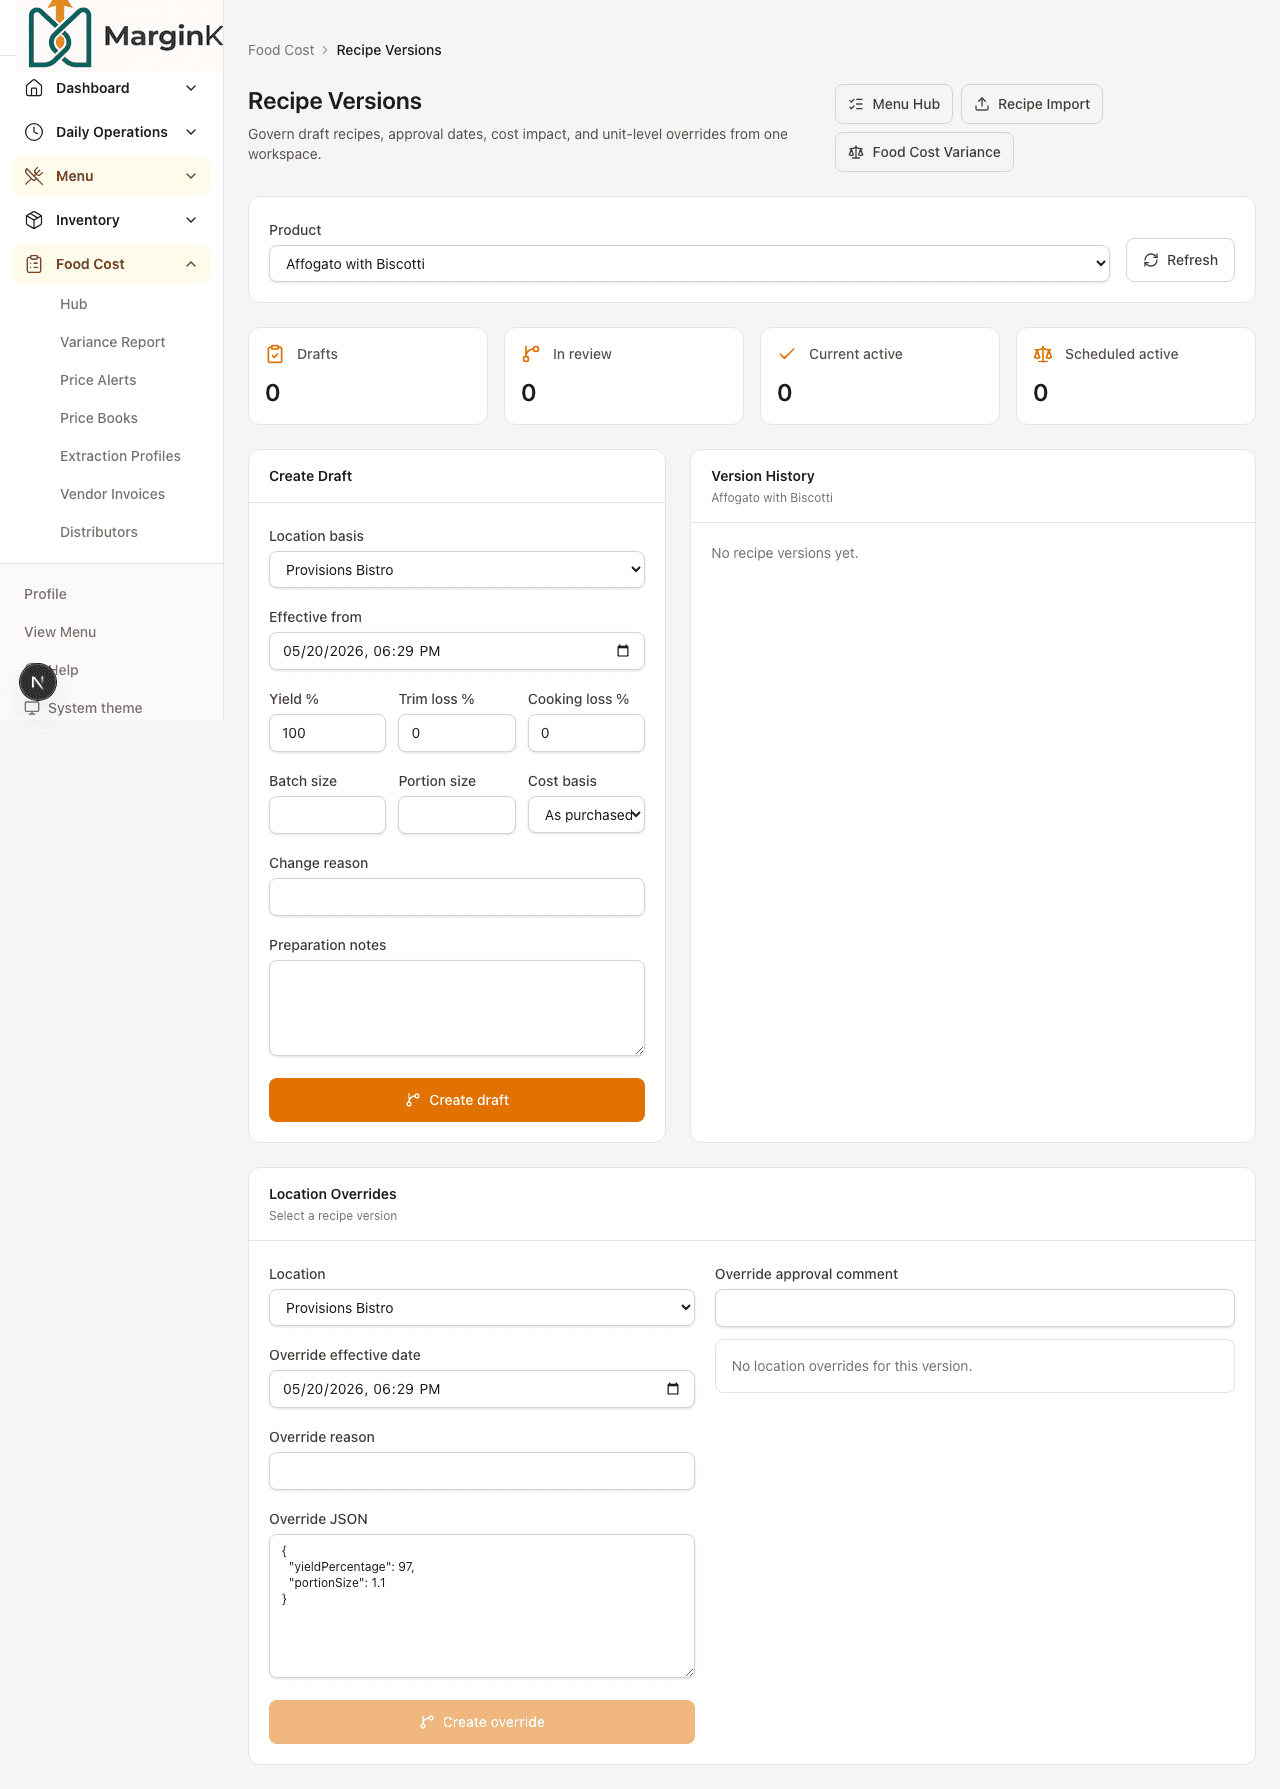Go to Hub under Food Cost

[74, 304]
